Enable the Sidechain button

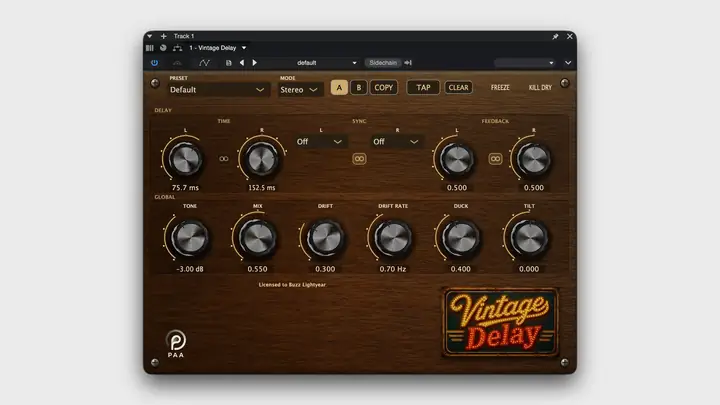(382, 63)
